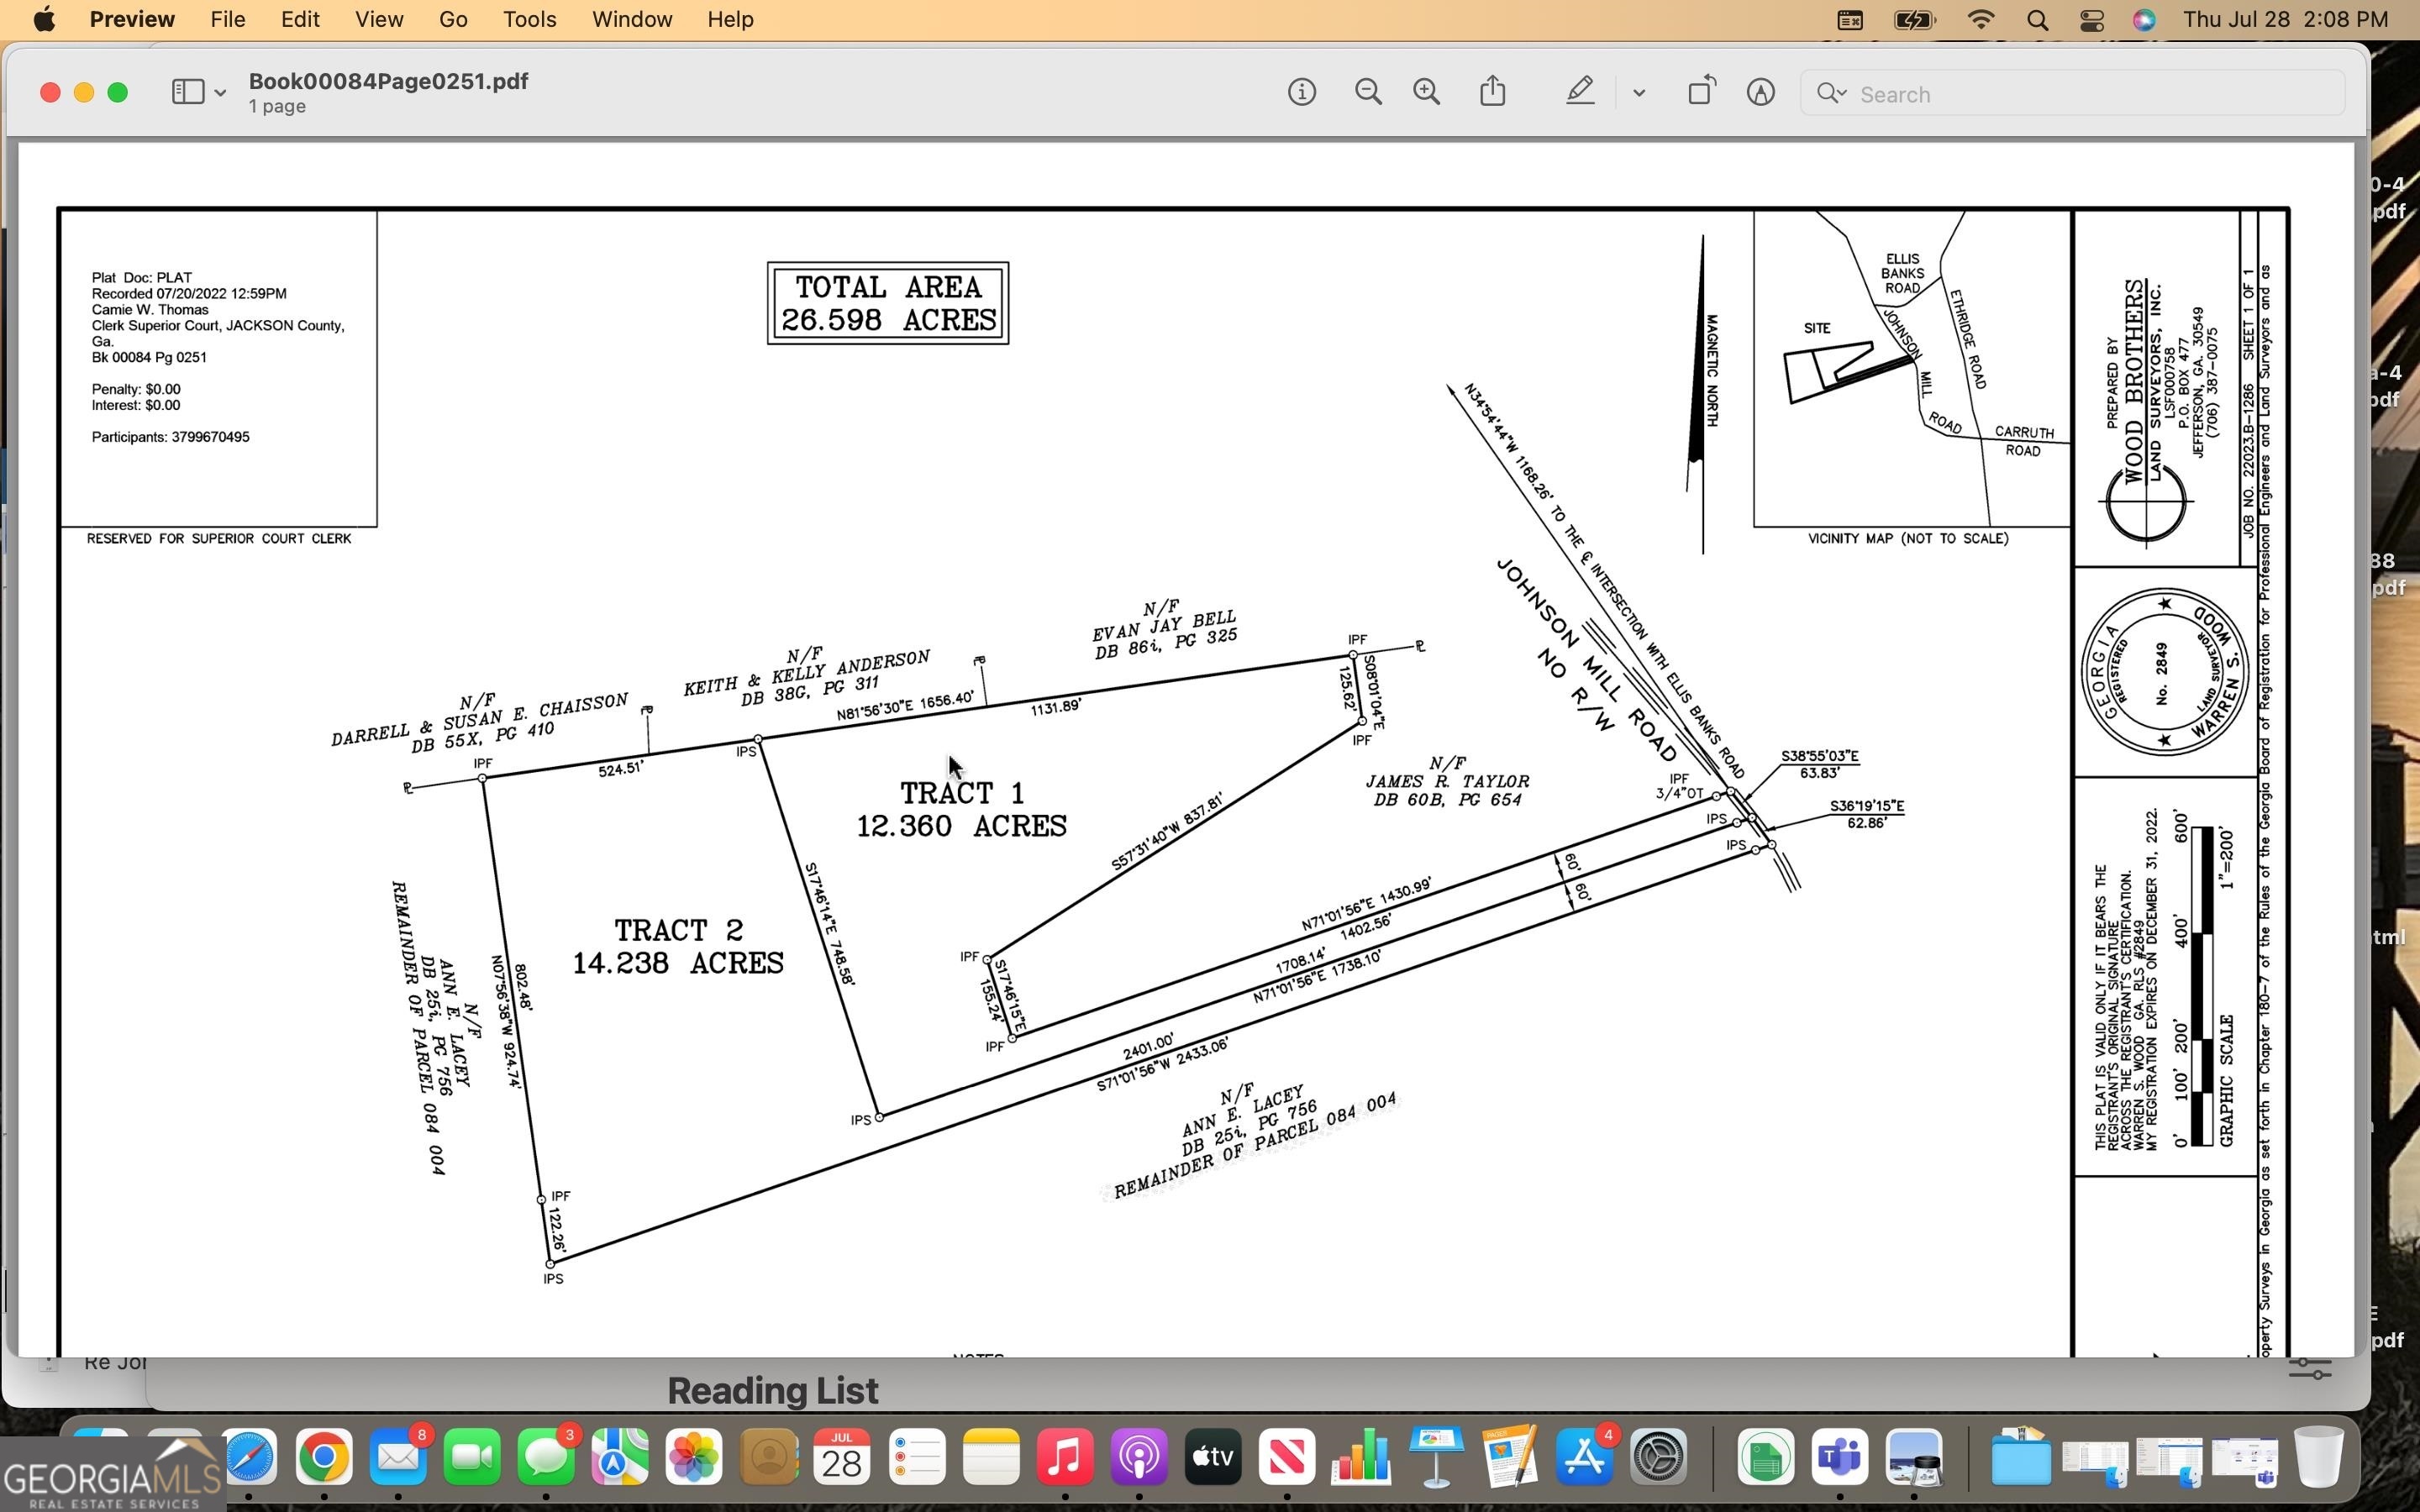The width and height of the screenshot is (2420, 1512).
Task: Click the Book00084Page0251.pdf window title
Action: (388, 82)
